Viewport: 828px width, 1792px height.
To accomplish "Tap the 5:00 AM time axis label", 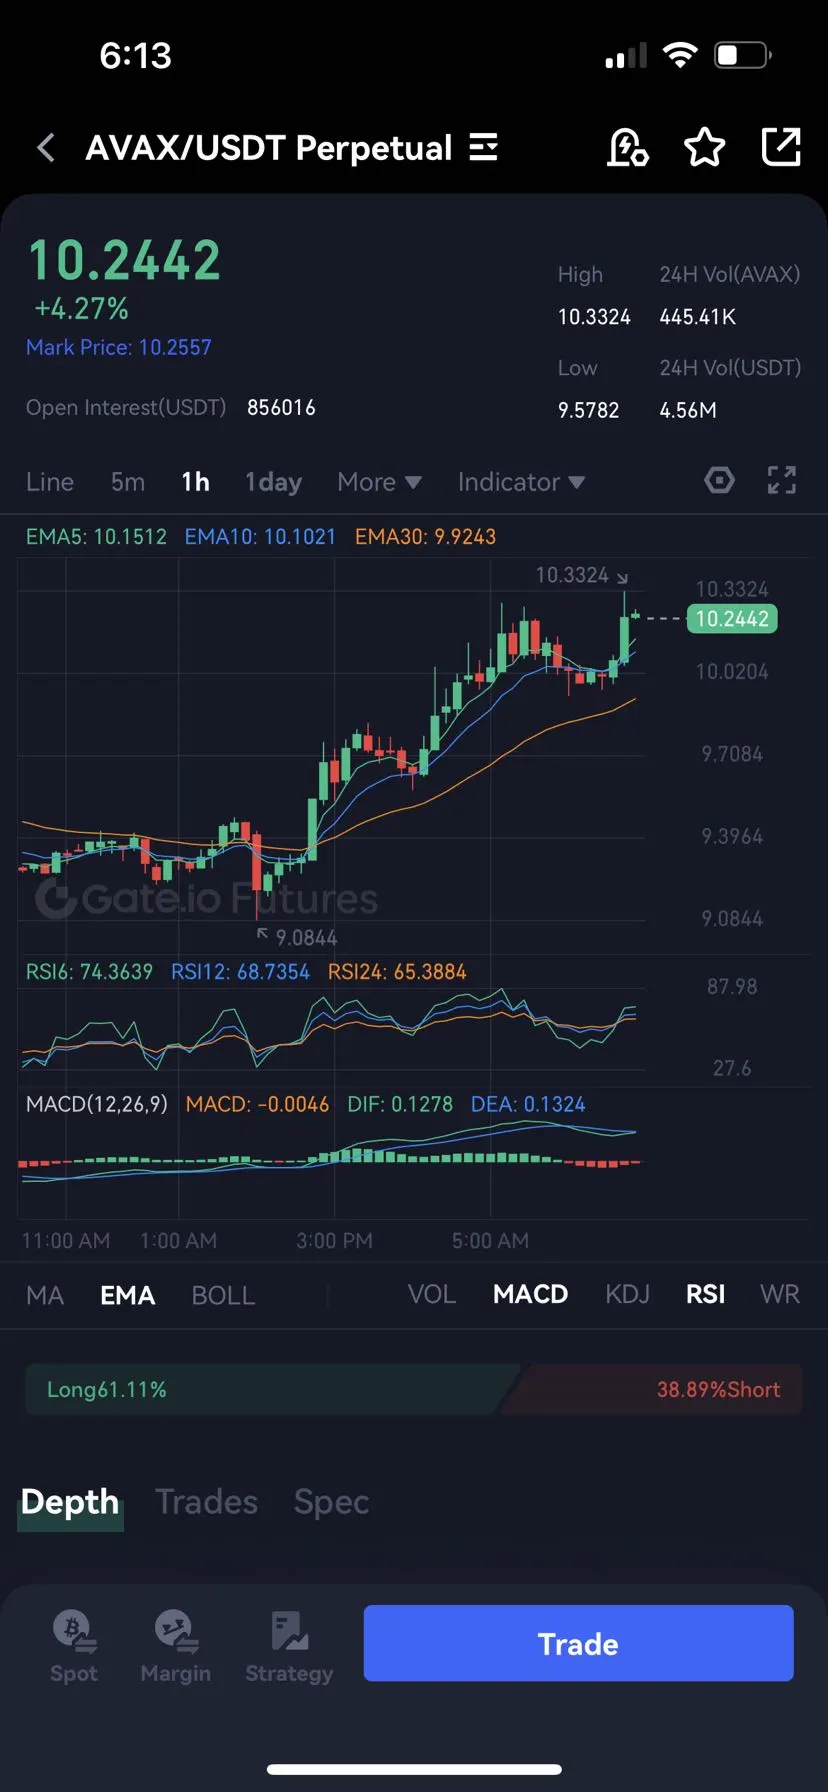I will click(490, 1241).
